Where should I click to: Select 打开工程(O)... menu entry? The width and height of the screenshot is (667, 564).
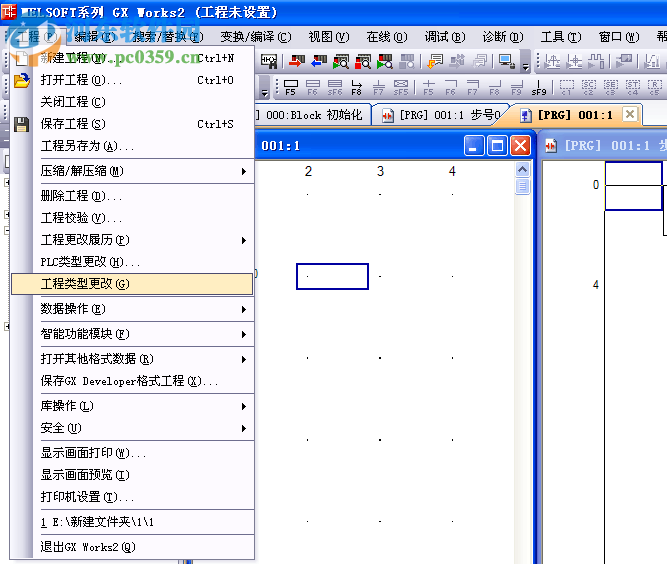tap(133, 80)
